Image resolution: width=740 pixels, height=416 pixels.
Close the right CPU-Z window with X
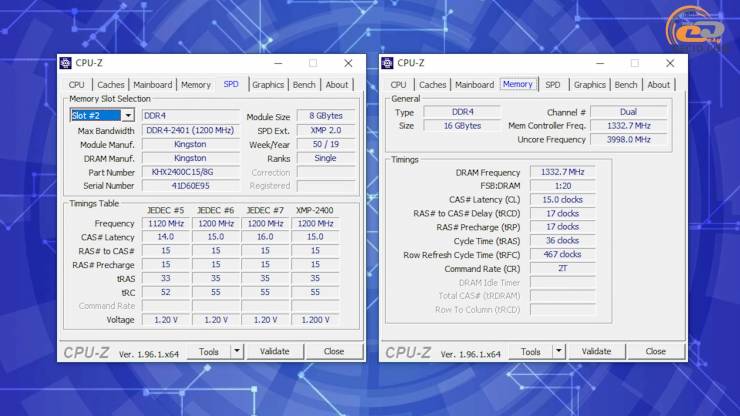670,63
